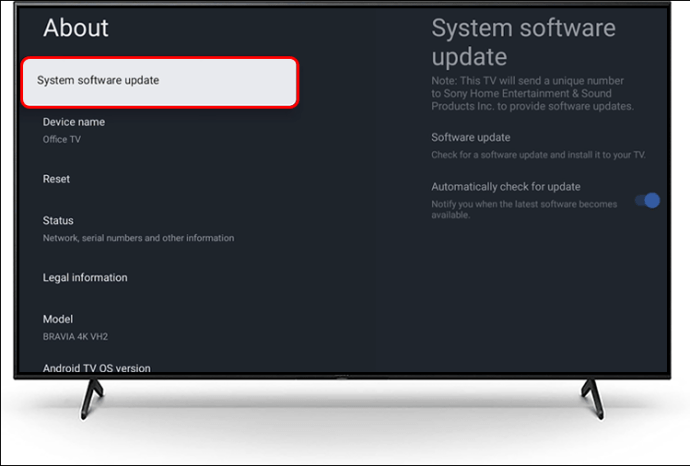The width and height of the screenshot is (690, 466).
Task: Select the Android TV OS version entry
Action: pyautogui.click(x=96, y=368)
